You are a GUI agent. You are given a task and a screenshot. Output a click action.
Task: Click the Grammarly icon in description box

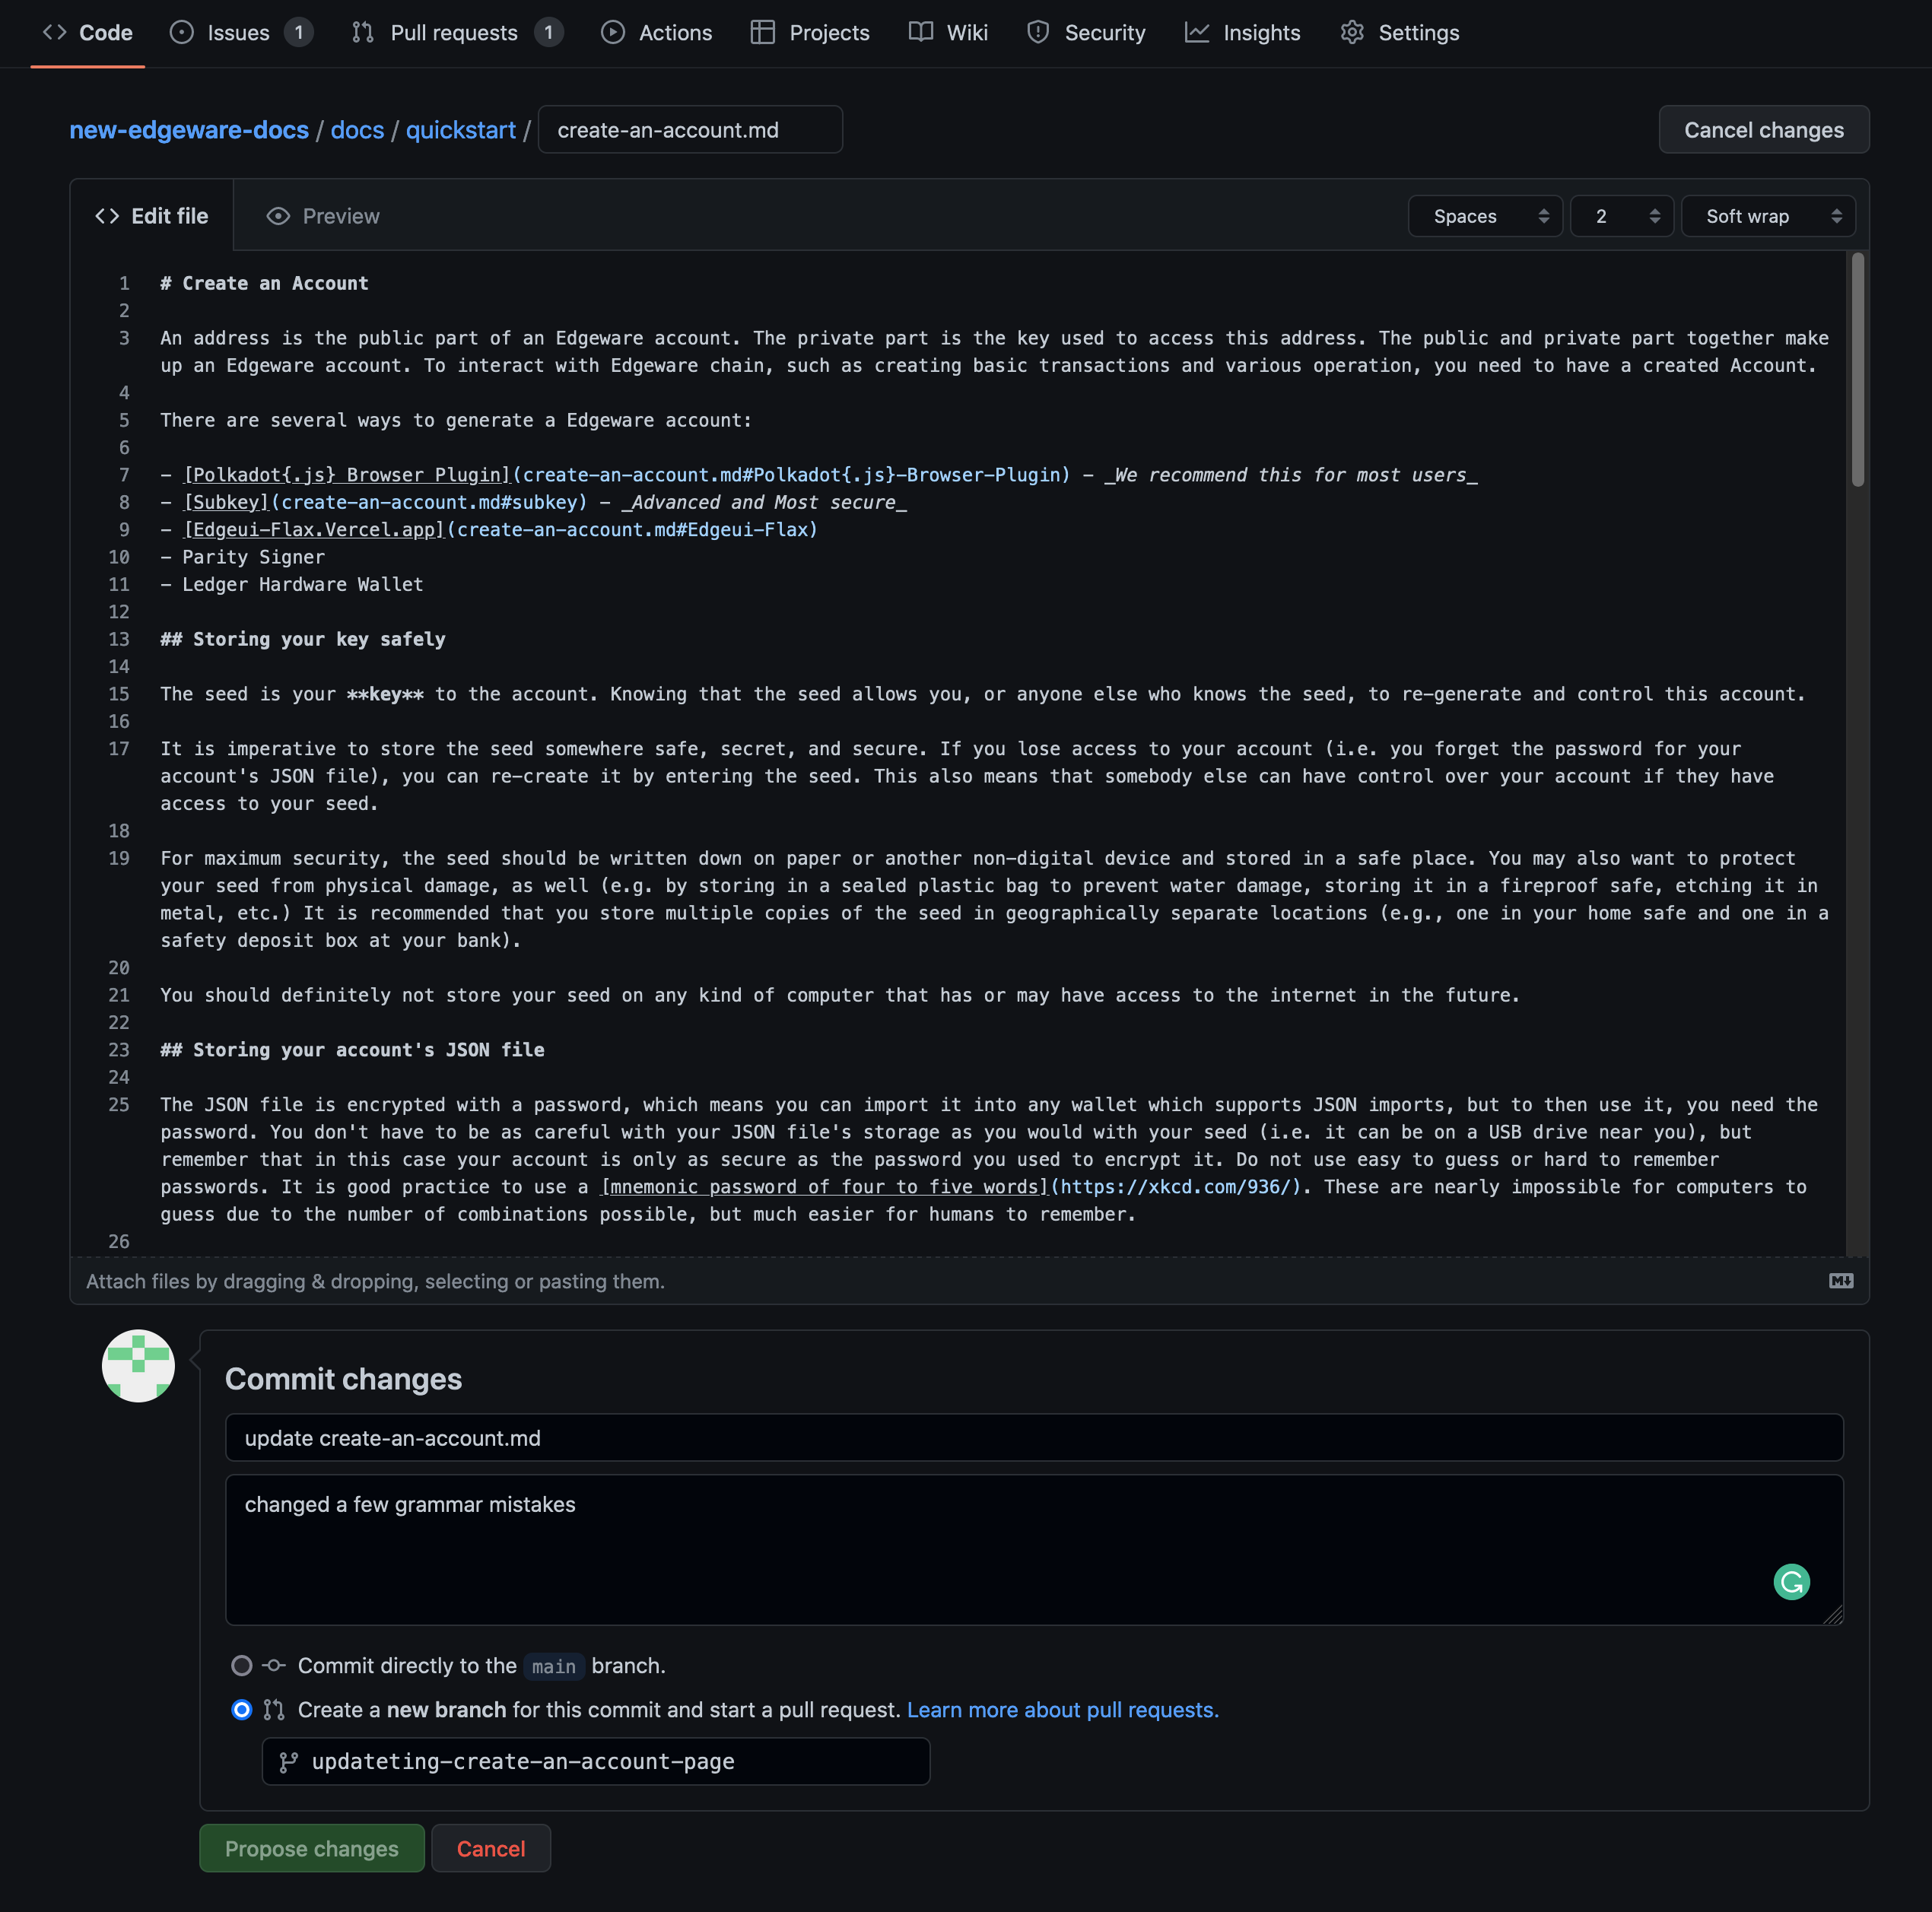(x=1791, y=1581)
